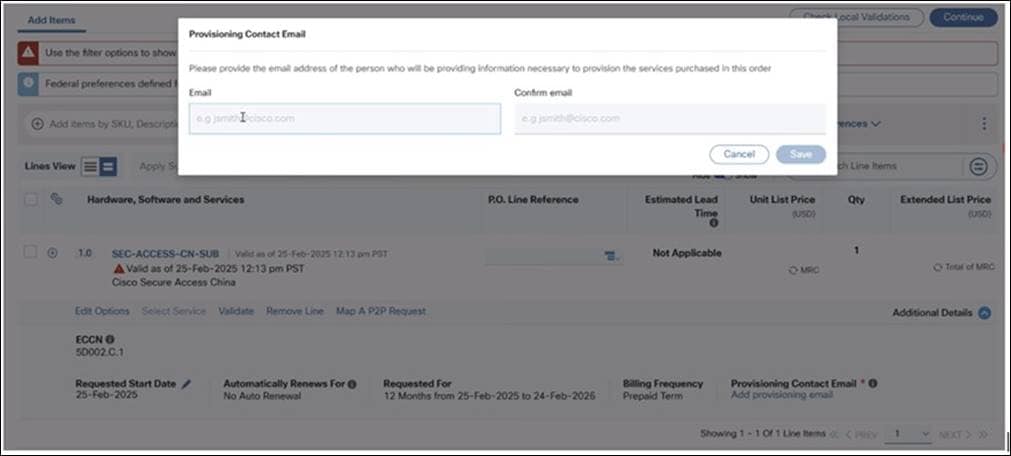Open the page number dropdown

tap(908, 435)
